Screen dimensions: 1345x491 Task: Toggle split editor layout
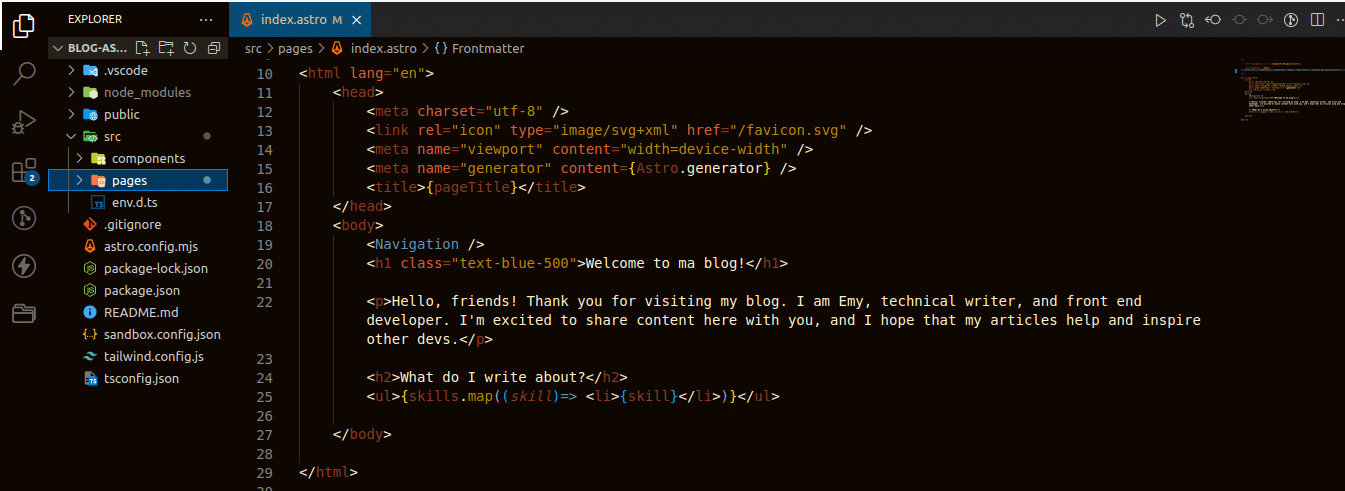pyautogui.click(x=1317, y=19)
